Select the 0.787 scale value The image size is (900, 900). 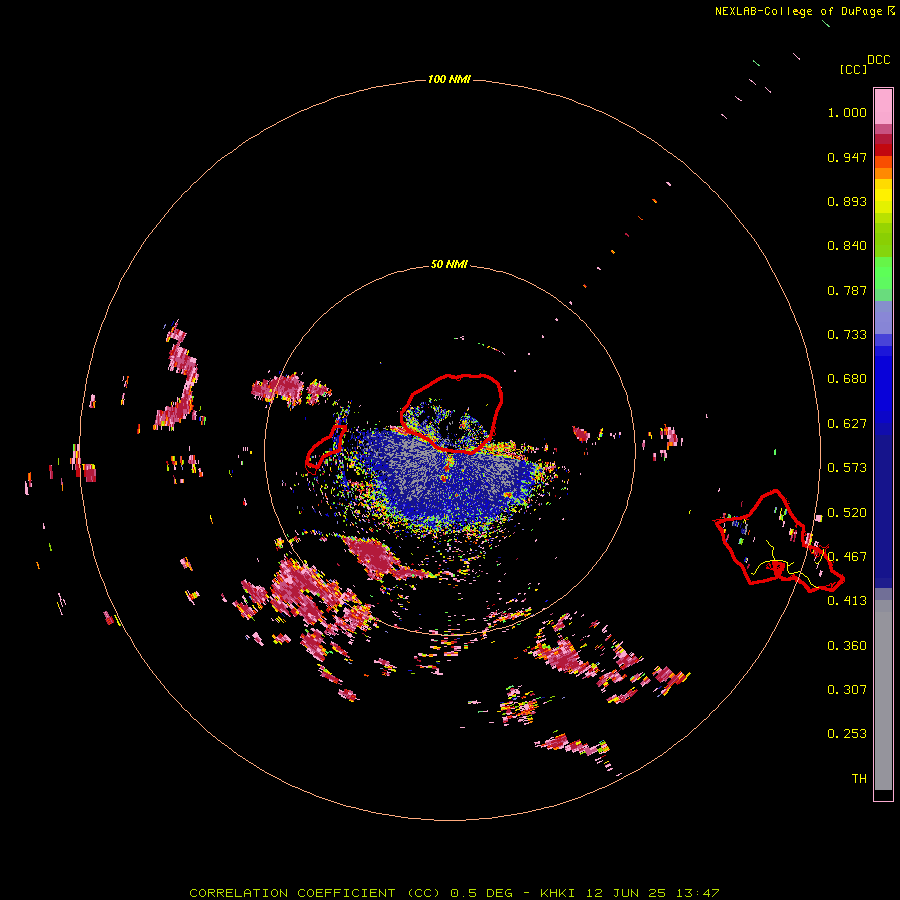(847, 290)
